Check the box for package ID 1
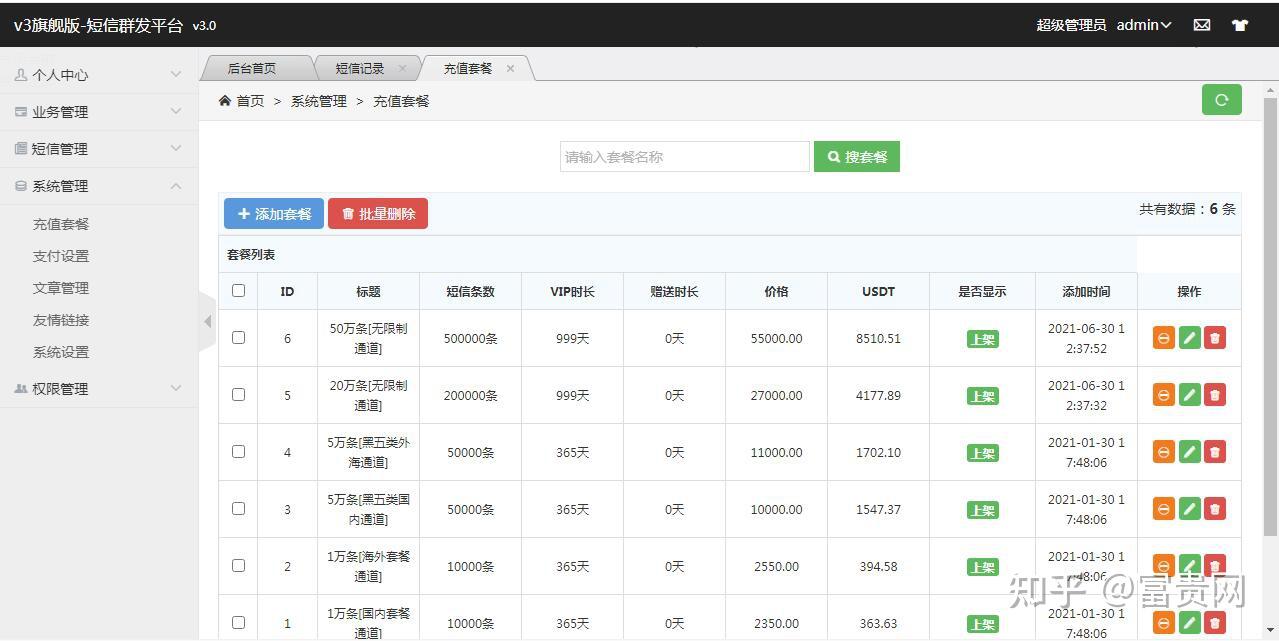 click(238, 622)
